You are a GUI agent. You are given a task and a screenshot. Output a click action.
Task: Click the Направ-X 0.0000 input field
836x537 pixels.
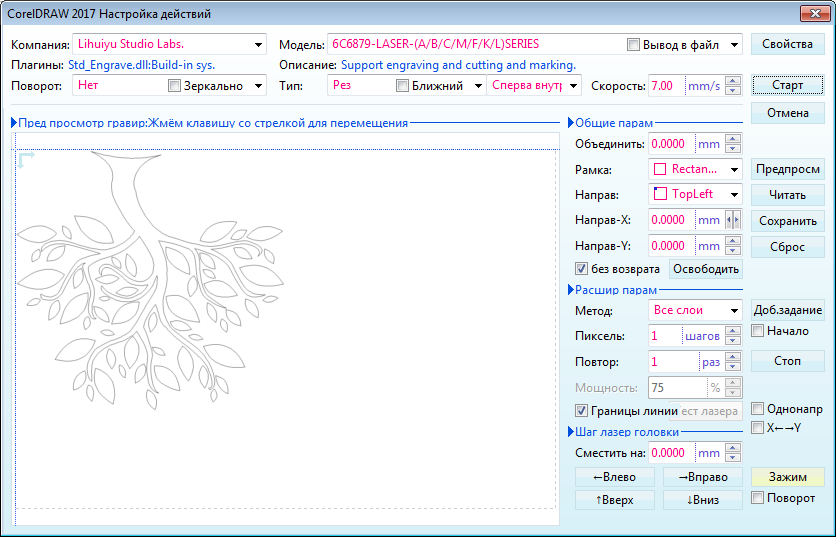[x=672, y=220]
